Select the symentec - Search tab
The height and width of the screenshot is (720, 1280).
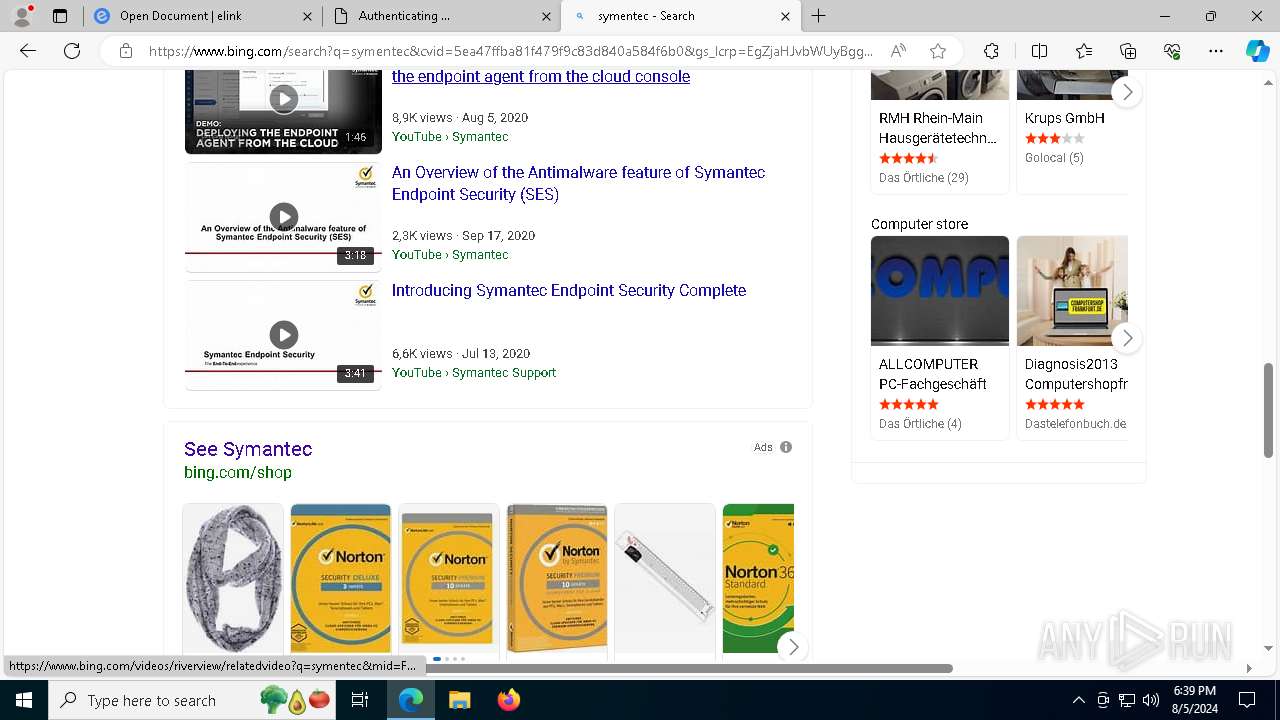pos(680,16)
